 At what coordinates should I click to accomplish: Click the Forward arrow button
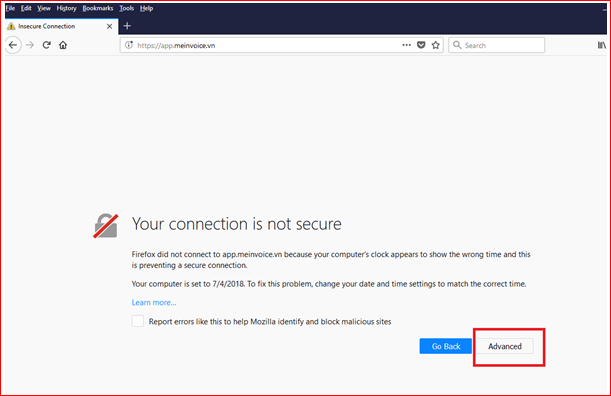[30, 45]
